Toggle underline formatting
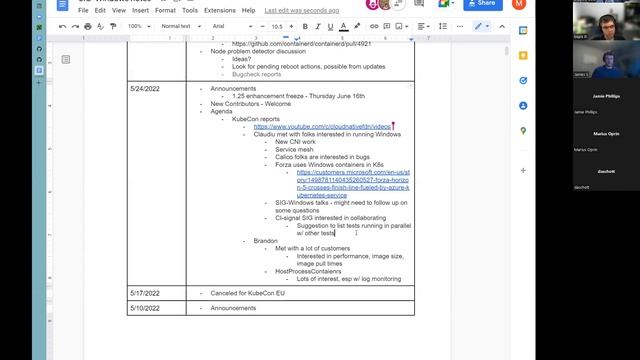This screenshot has width=640, height=360. click(330, 27)
